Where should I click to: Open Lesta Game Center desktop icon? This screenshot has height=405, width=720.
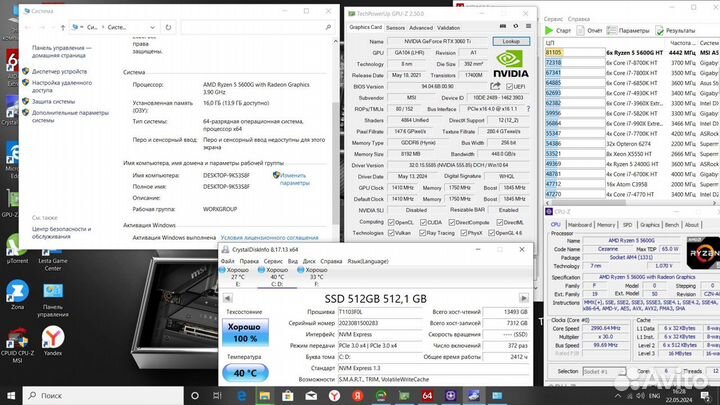(52, 259)
